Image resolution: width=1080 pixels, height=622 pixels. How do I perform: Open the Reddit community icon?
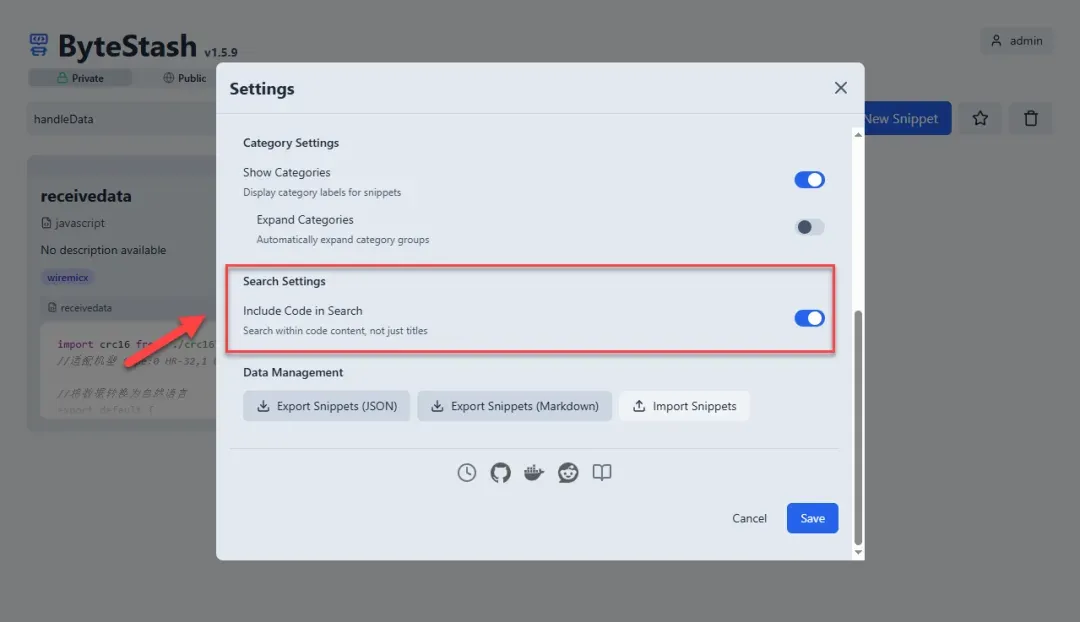click(x=568, y=473)
